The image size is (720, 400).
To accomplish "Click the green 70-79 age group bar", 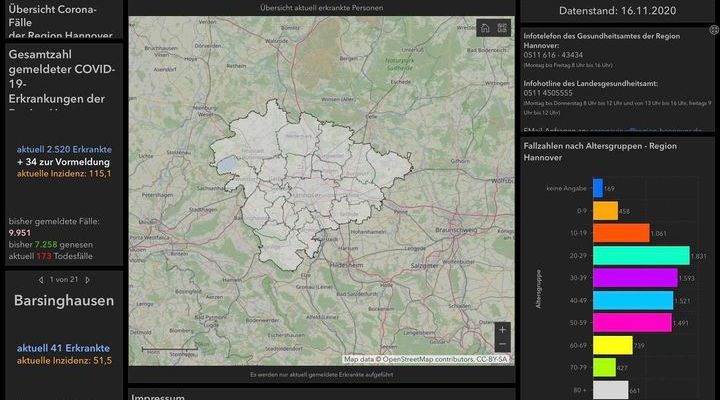I will click(x=604, y=367).
